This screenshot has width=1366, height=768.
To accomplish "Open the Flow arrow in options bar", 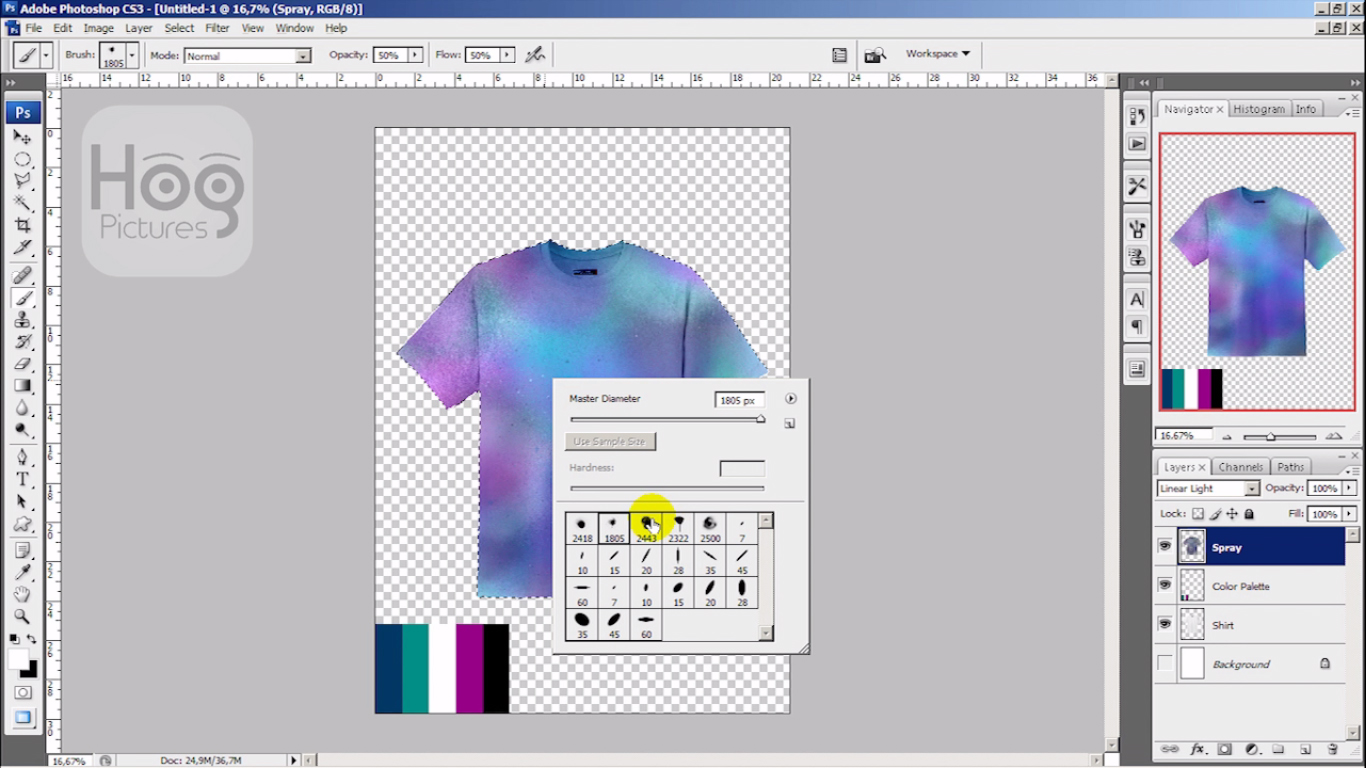I will pos(507,55).
